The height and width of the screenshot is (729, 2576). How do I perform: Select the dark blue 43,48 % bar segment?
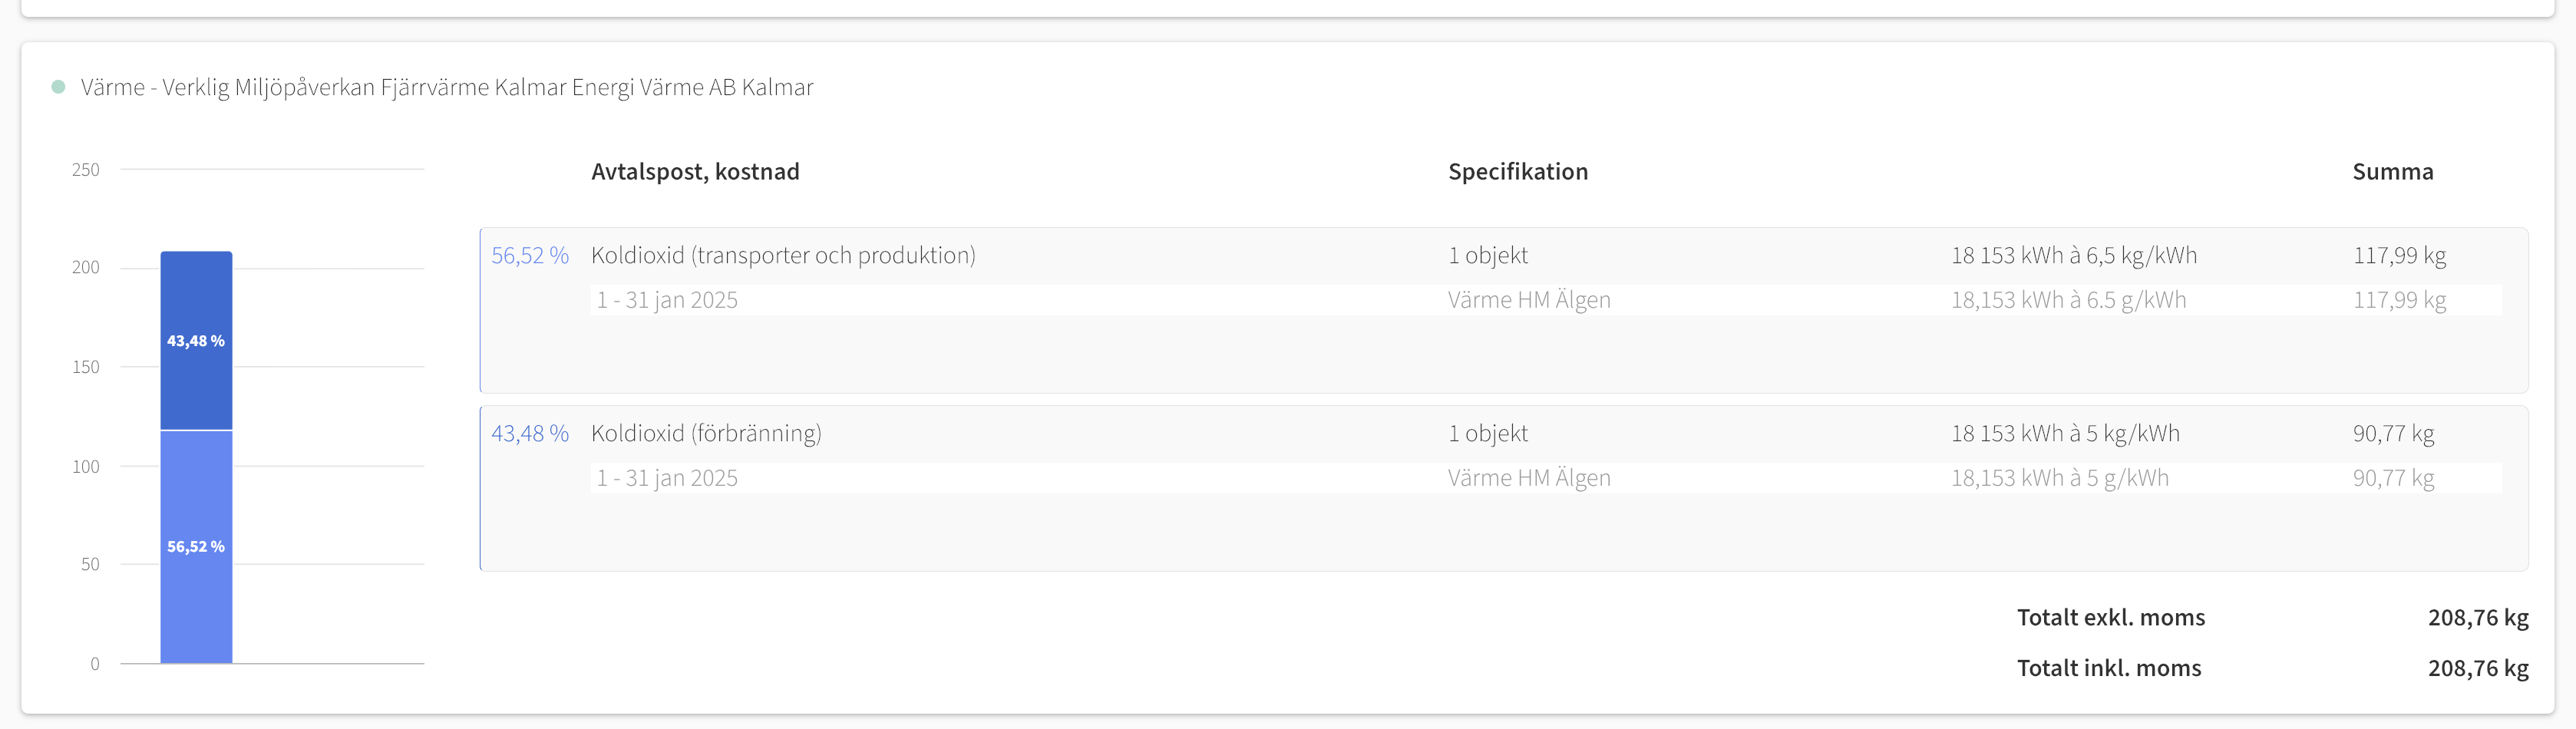[x=196, y=340]
